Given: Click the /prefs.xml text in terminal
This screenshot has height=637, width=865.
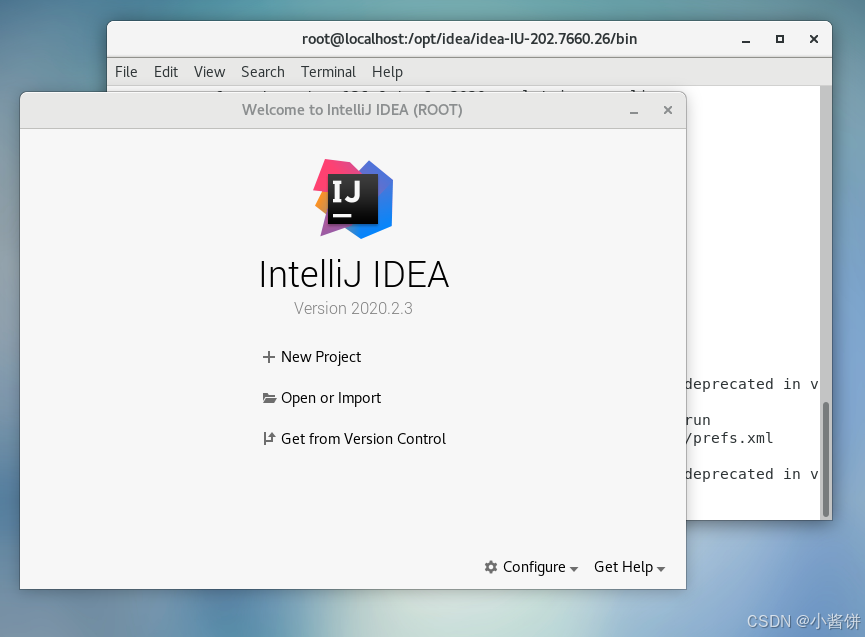Looking at the screenshot, I should [x=729, y=438].
